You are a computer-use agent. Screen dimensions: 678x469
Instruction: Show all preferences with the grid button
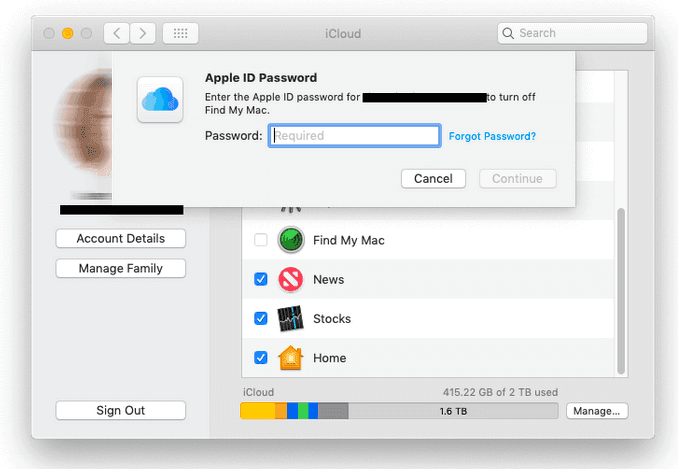click(x=180, y=33)
